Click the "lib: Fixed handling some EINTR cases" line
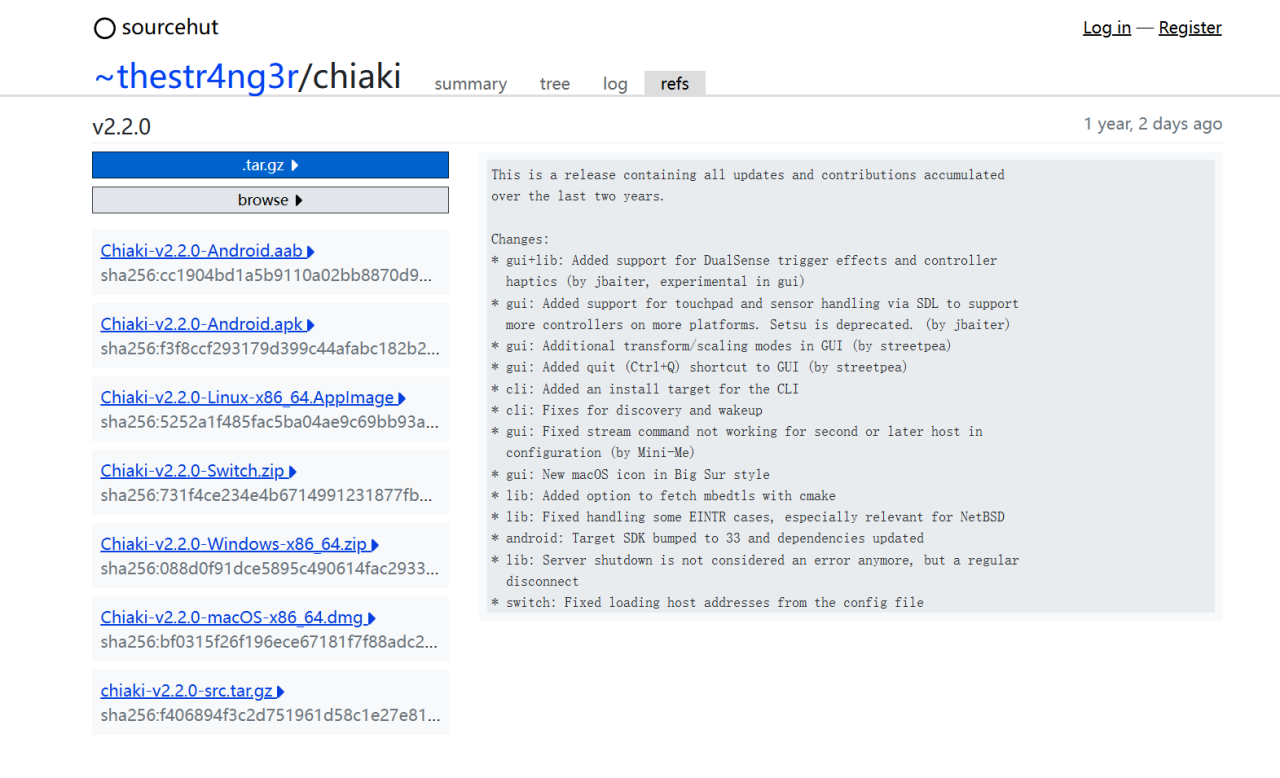The image size is (1280, 778). click(748, 517)
